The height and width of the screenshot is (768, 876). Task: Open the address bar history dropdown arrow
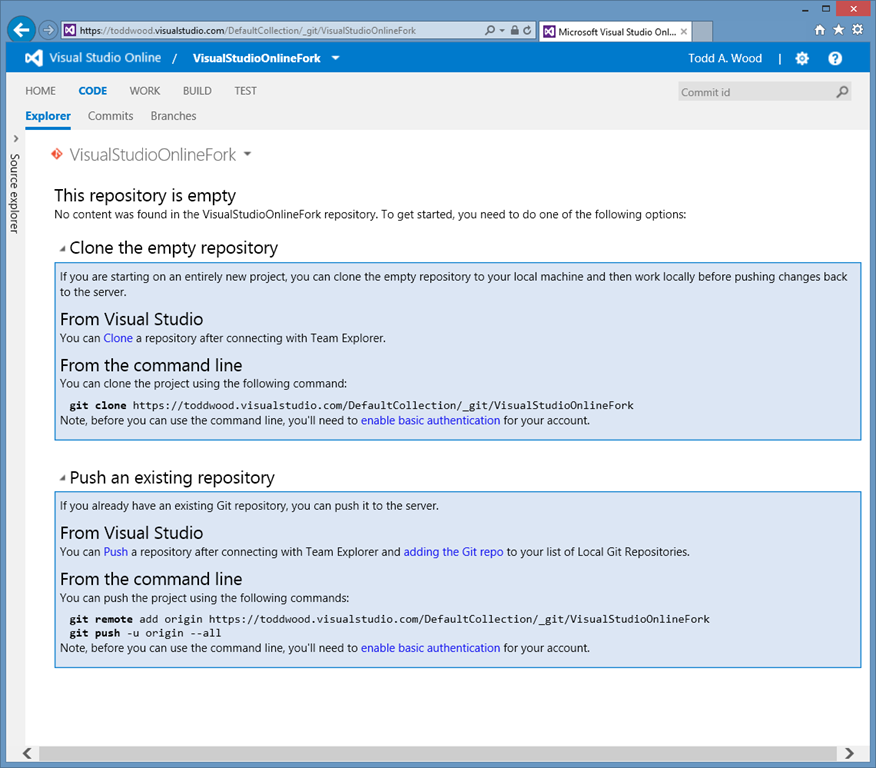click(x=502, y=31)
